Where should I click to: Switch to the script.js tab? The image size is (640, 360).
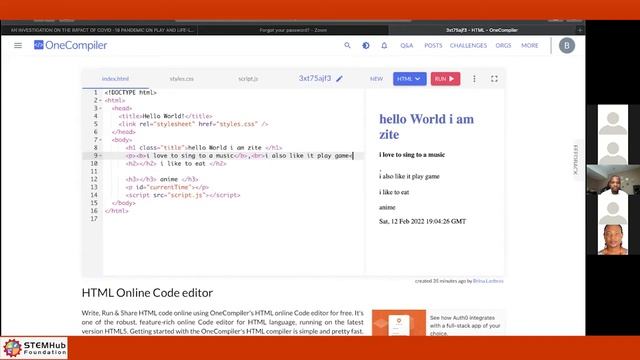click(x=248, y=79)
